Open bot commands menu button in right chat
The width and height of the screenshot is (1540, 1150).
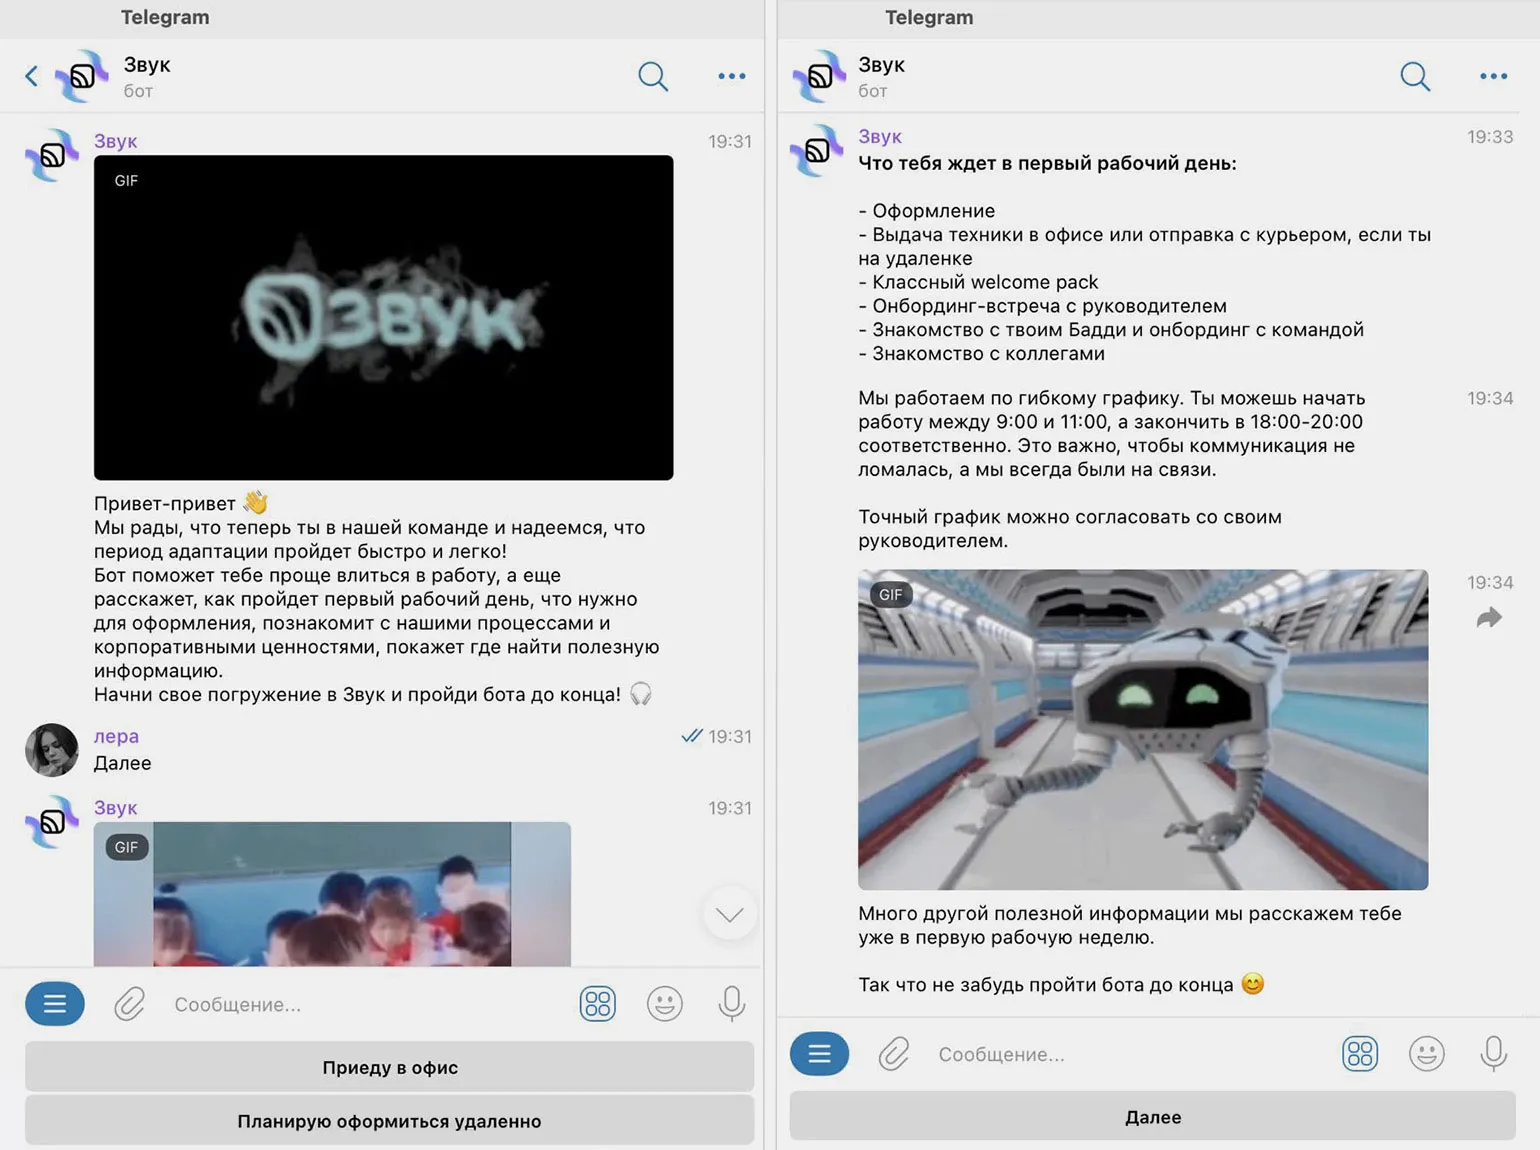[x=819, y=1054]
